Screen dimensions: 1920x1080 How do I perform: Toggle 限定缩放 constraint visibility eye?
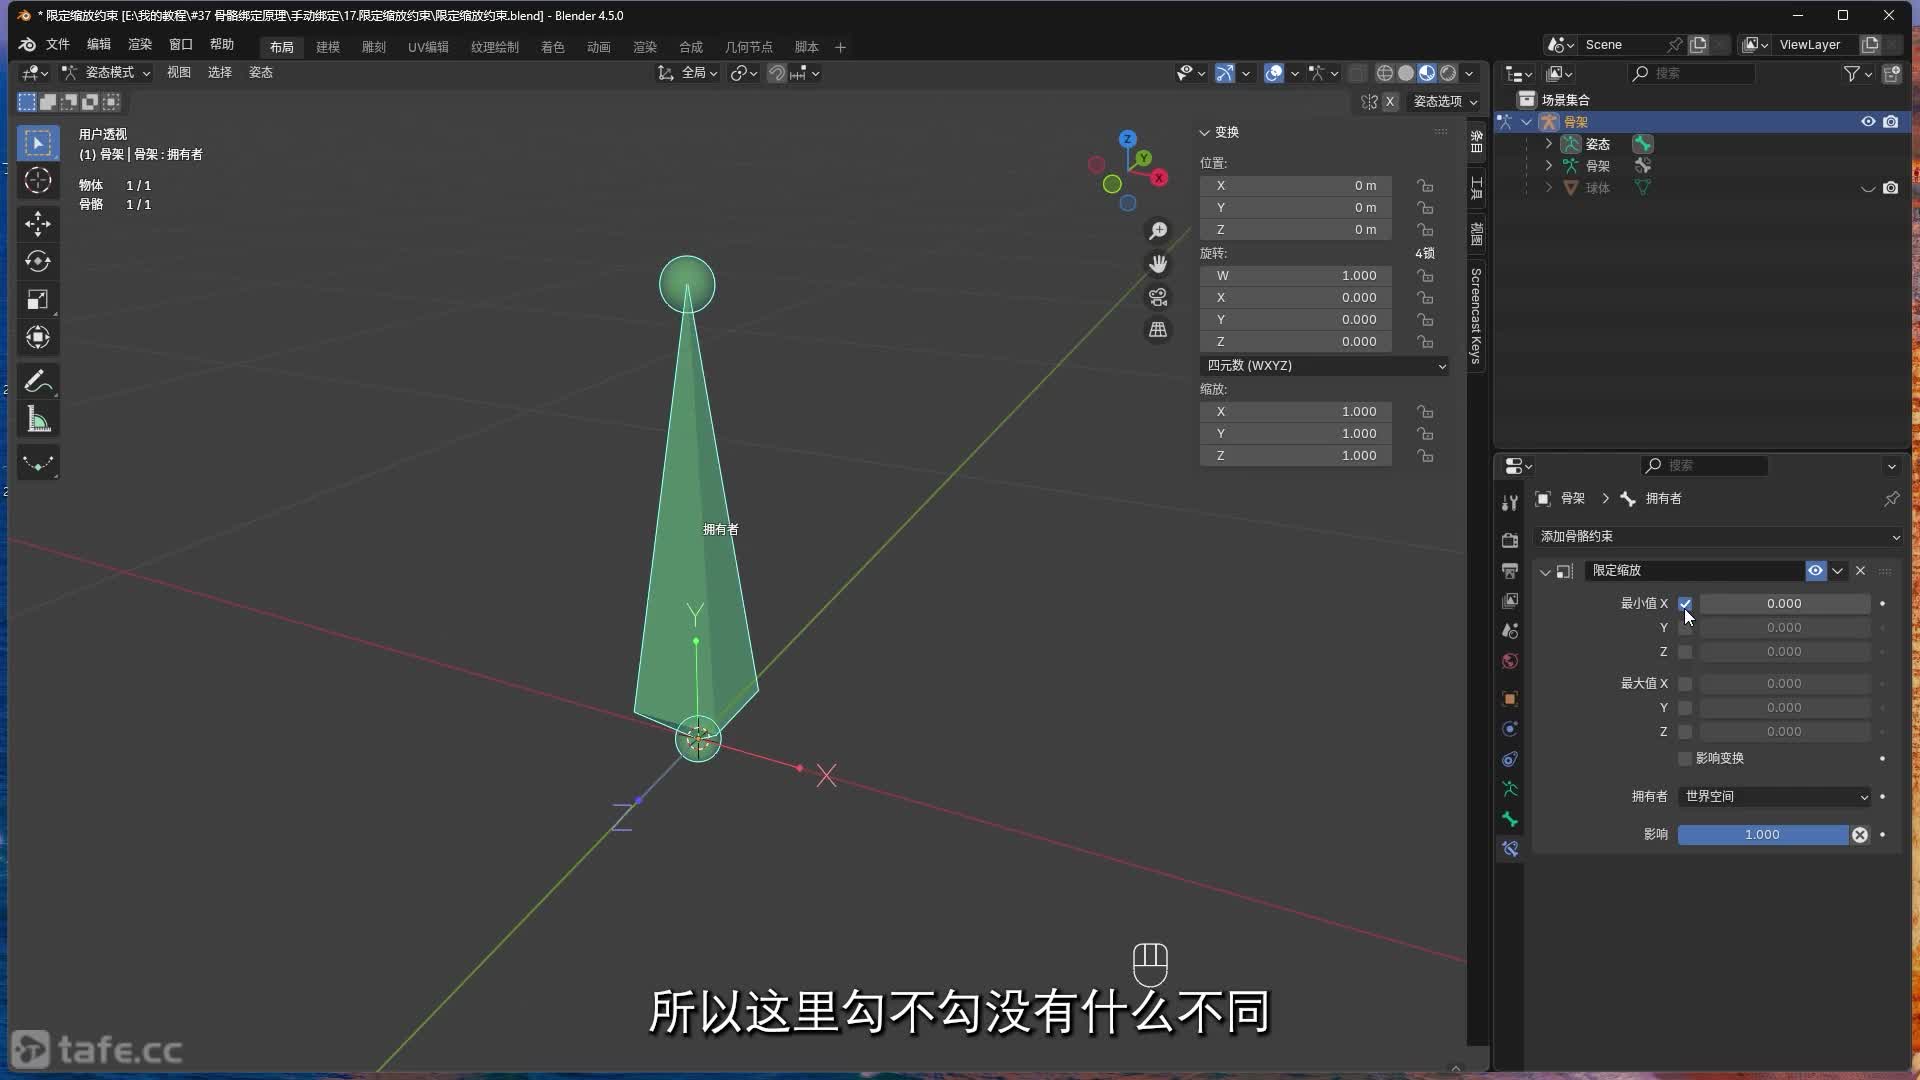[1815, 571]
